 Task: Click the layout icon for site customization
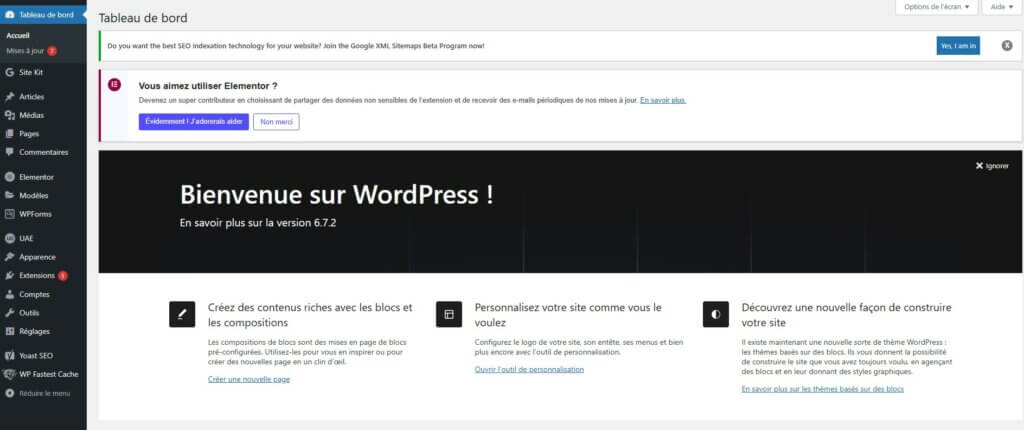tap(449, 314)
